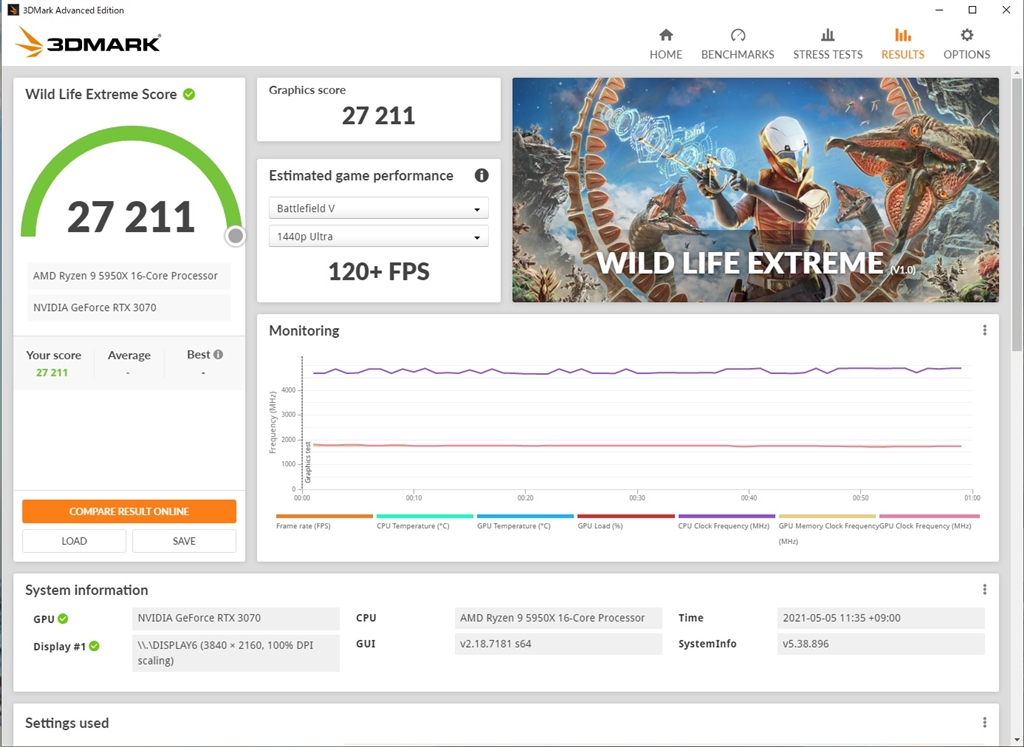This screenshot has height=747, width=1024.
Task: Click the Results chart icon
Action: click(903, 35)
